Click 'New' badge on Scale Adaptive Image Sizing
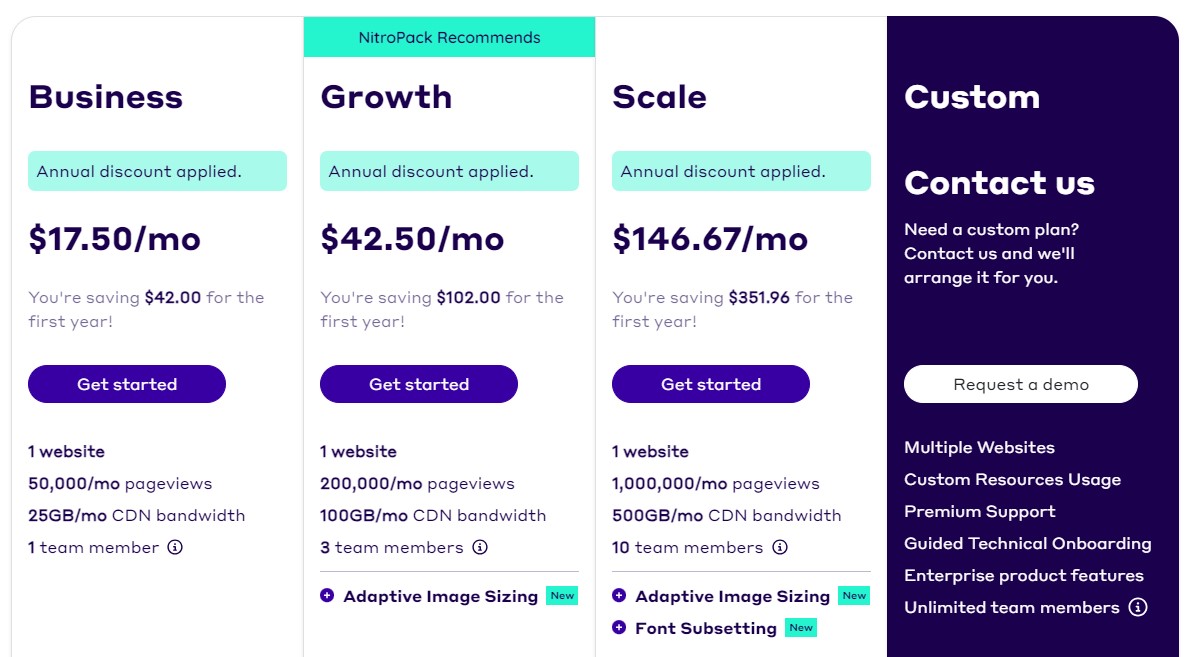The width and height of the screenshot is (1191, 657). 854,595
